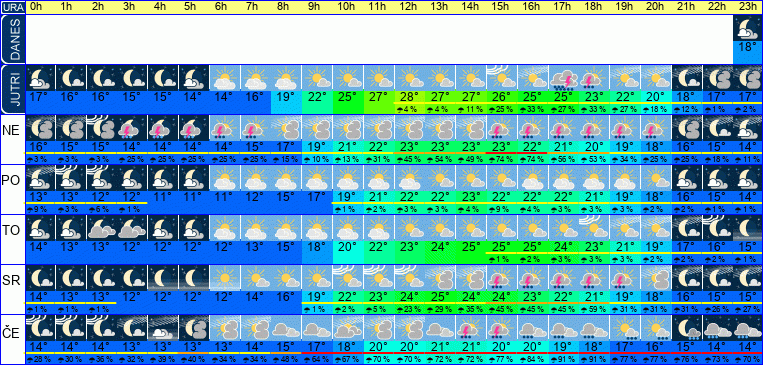Image resolution: width=763 pixels, height=365 pixels.
Task: Click the TO 23h clear moon icon
Action: tap(748, 228)
